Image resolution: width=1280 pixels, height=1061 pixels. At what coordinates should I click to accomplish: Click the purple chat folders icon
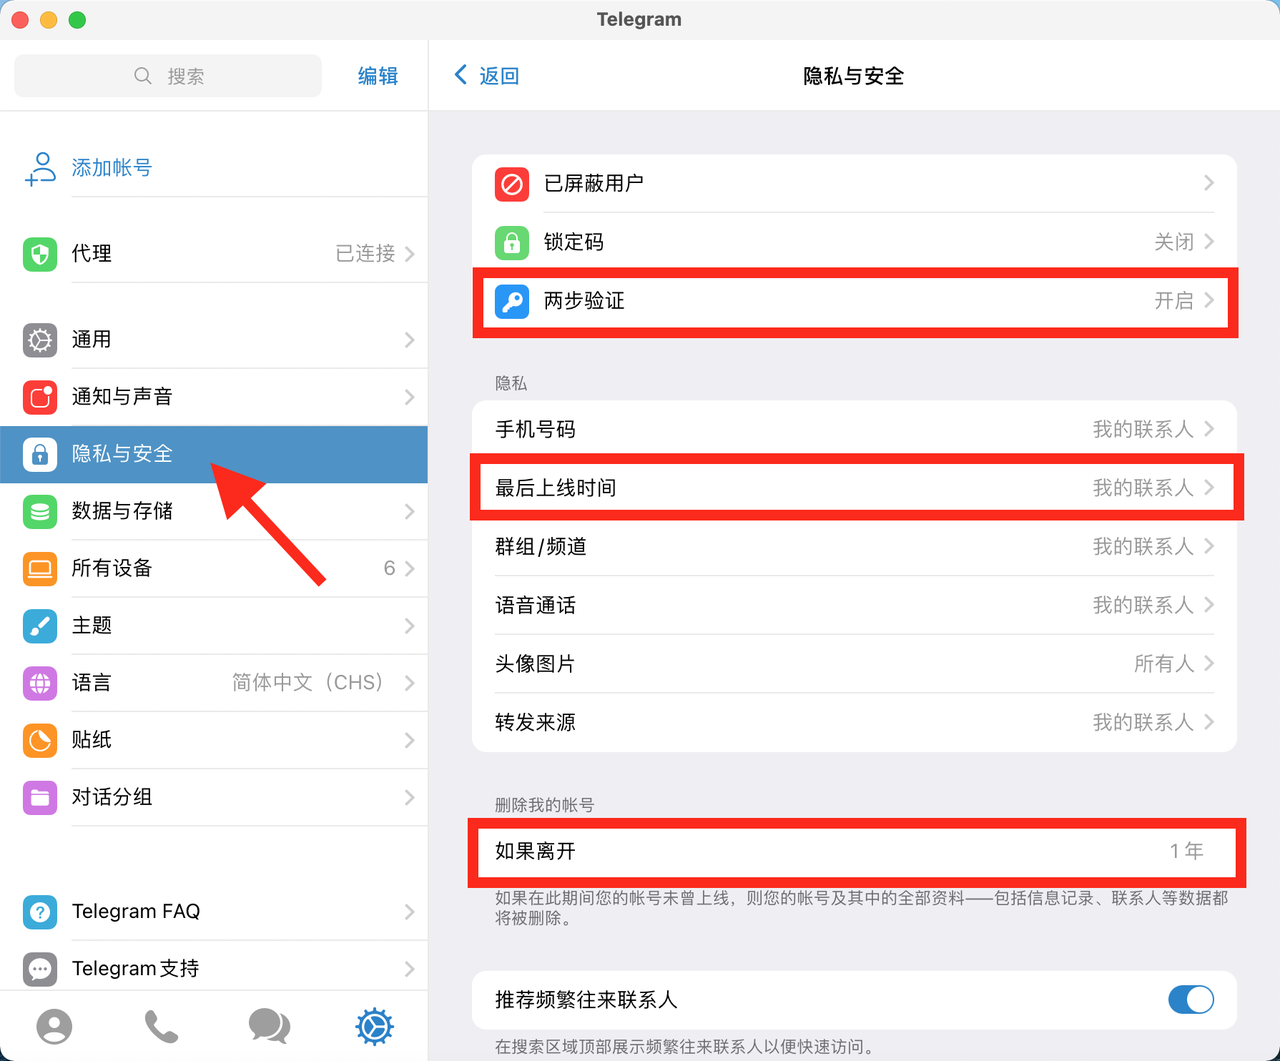pos(40,797)
